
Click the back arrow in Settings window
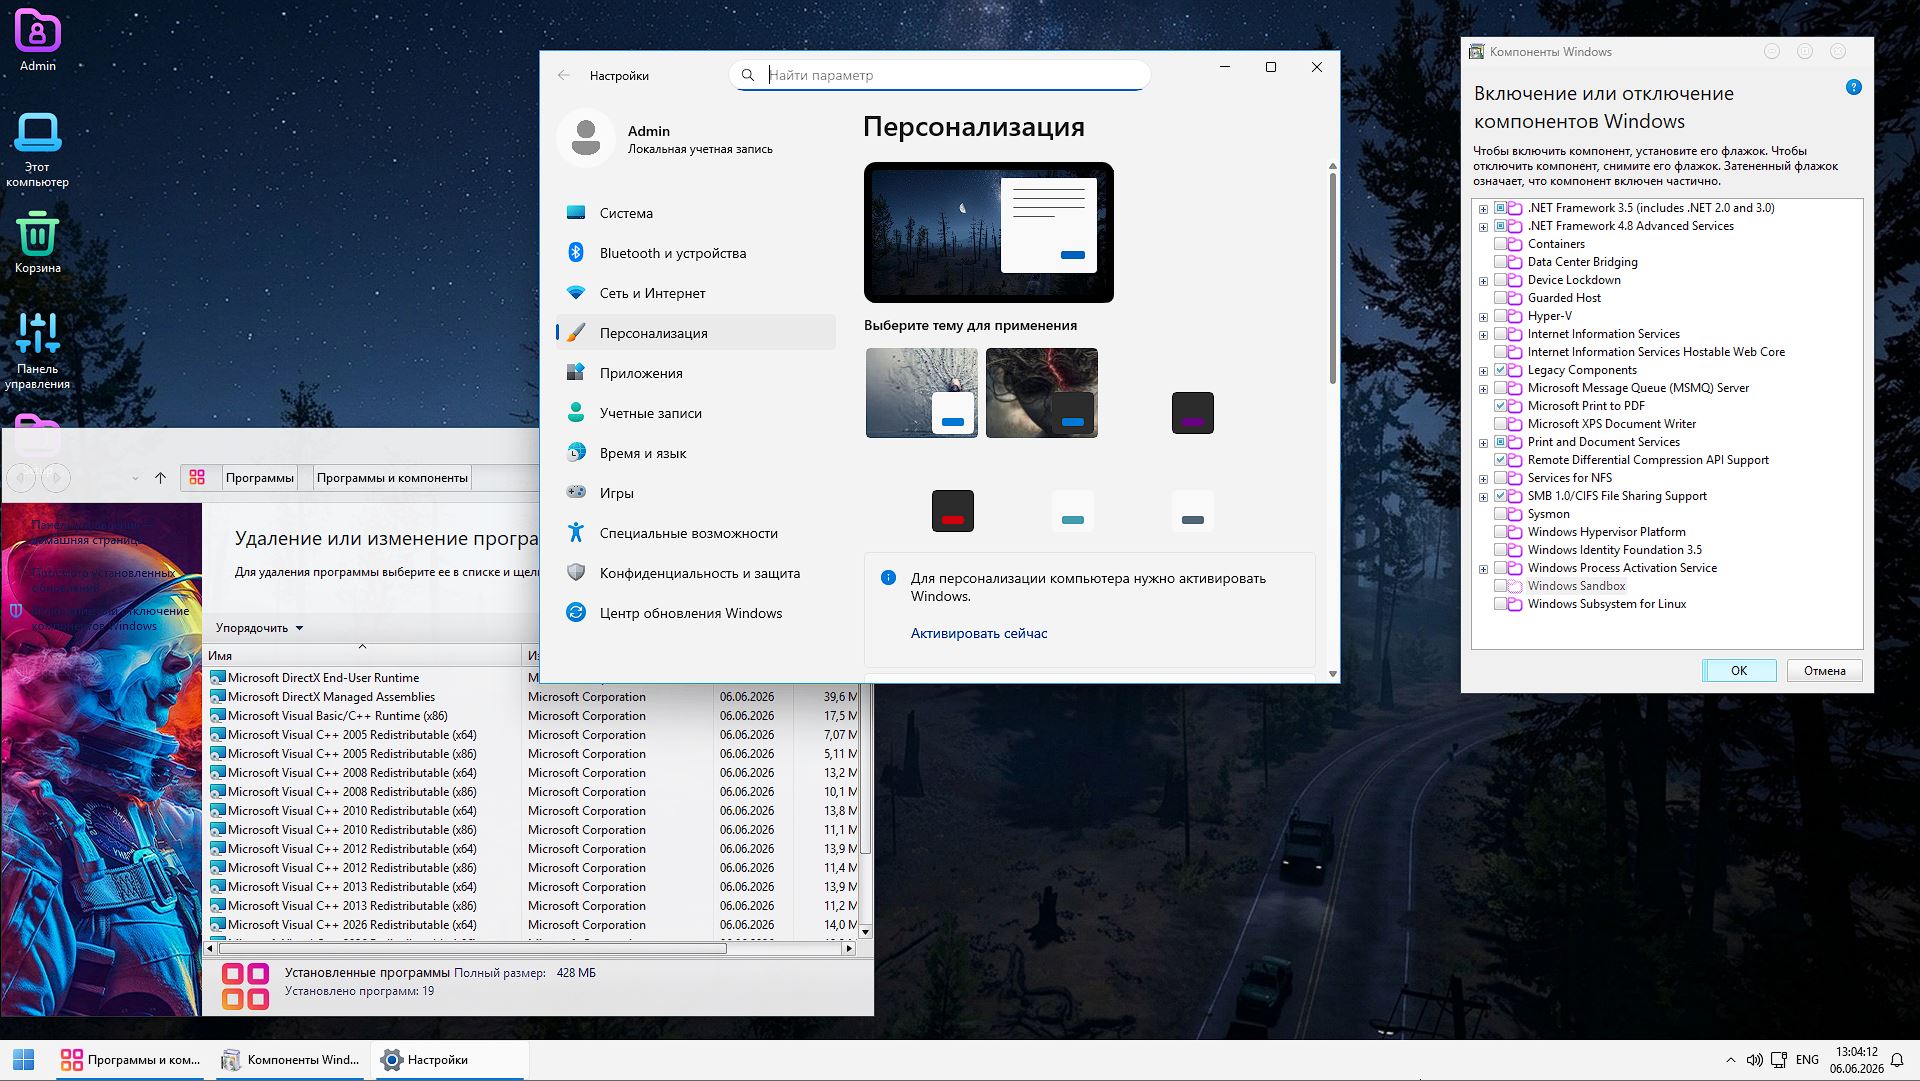pos(564,75)
